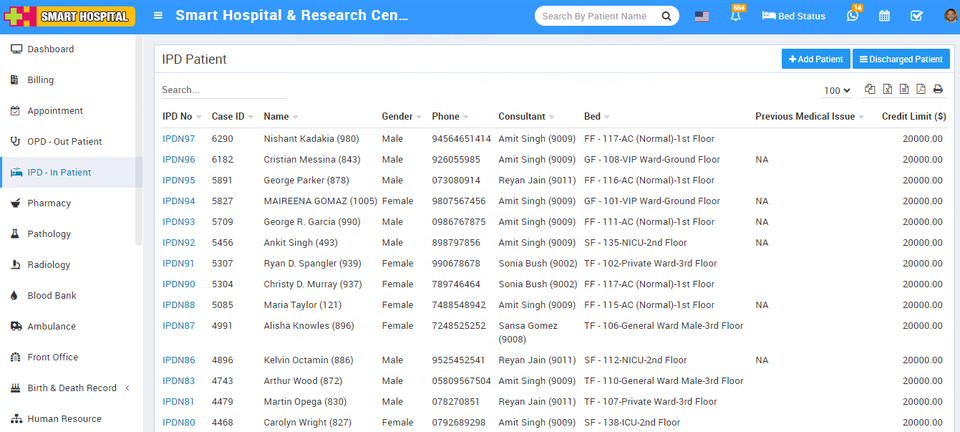The image size is (960, 432).
Task: Click the Add Patient button
Action: [815, 59]
